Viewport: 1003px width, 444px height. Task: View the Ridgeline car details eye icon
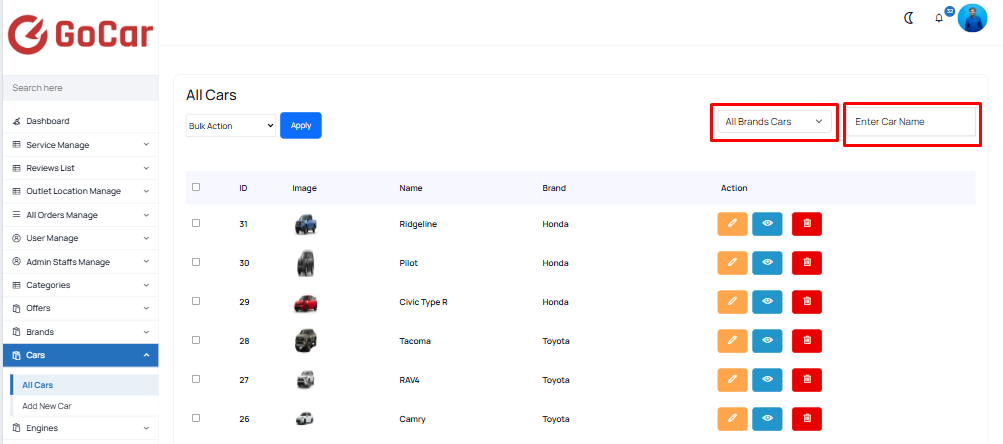tap(767, 224)
